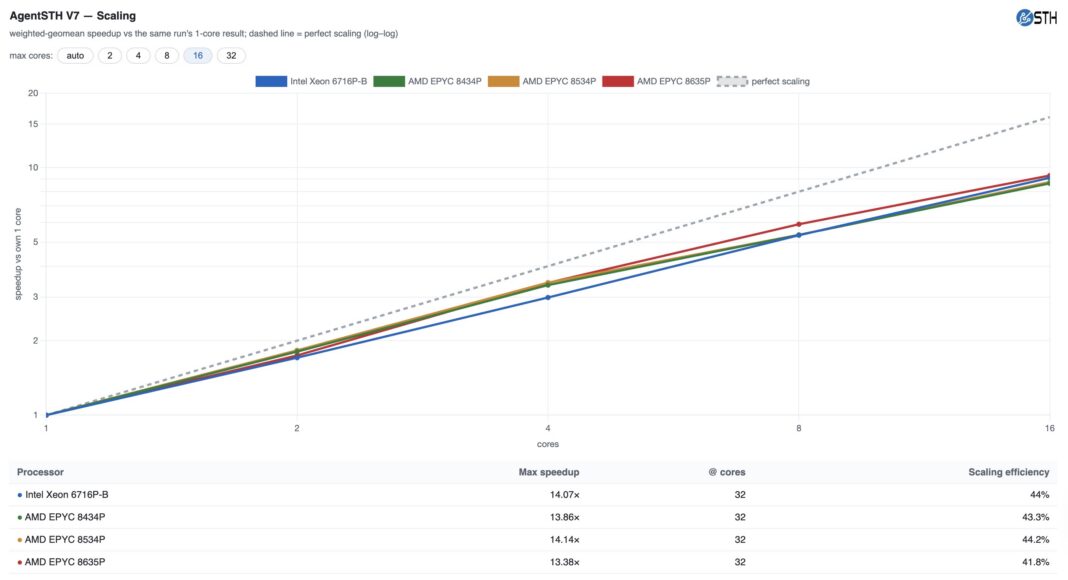Set max cores to 2
1068x580 pixels.
(x=110, y=56)
